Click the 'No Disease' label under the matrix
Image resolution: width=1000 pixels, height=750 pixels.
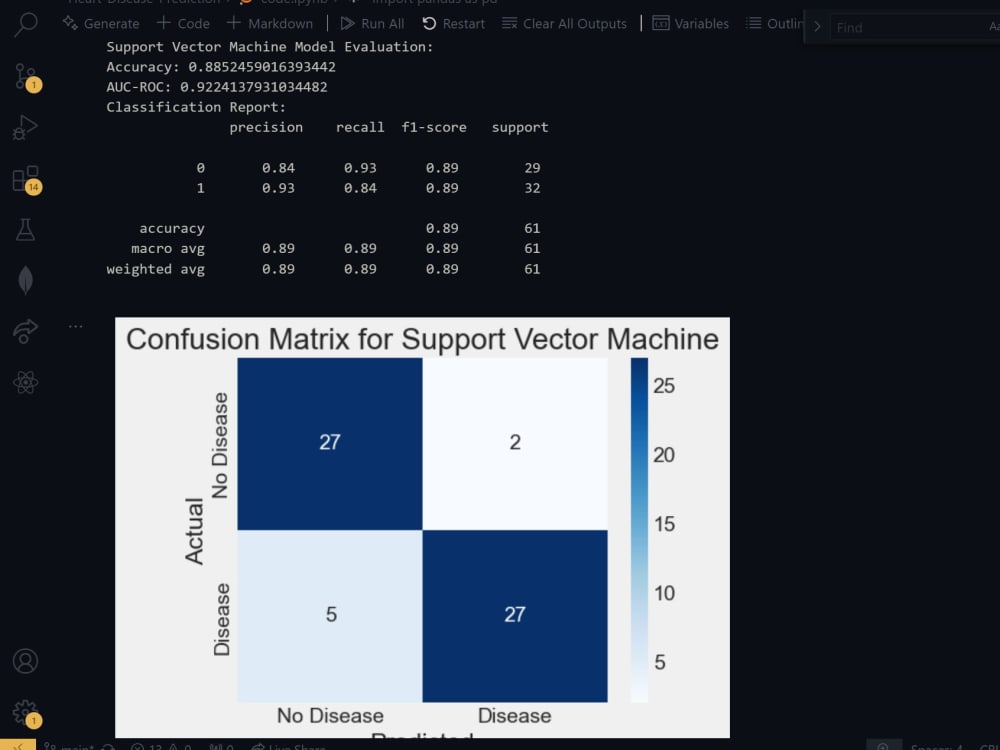click(x=330, y=716)
